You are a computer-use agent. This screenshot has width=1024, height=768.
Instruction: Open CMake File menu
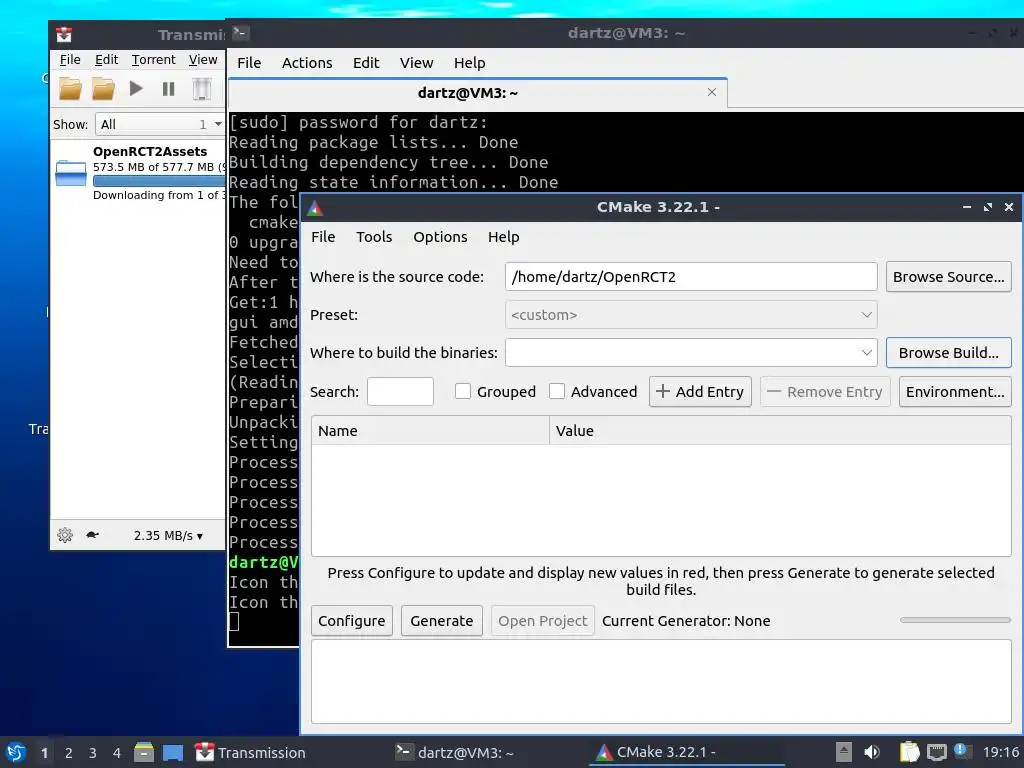[323, 237]
